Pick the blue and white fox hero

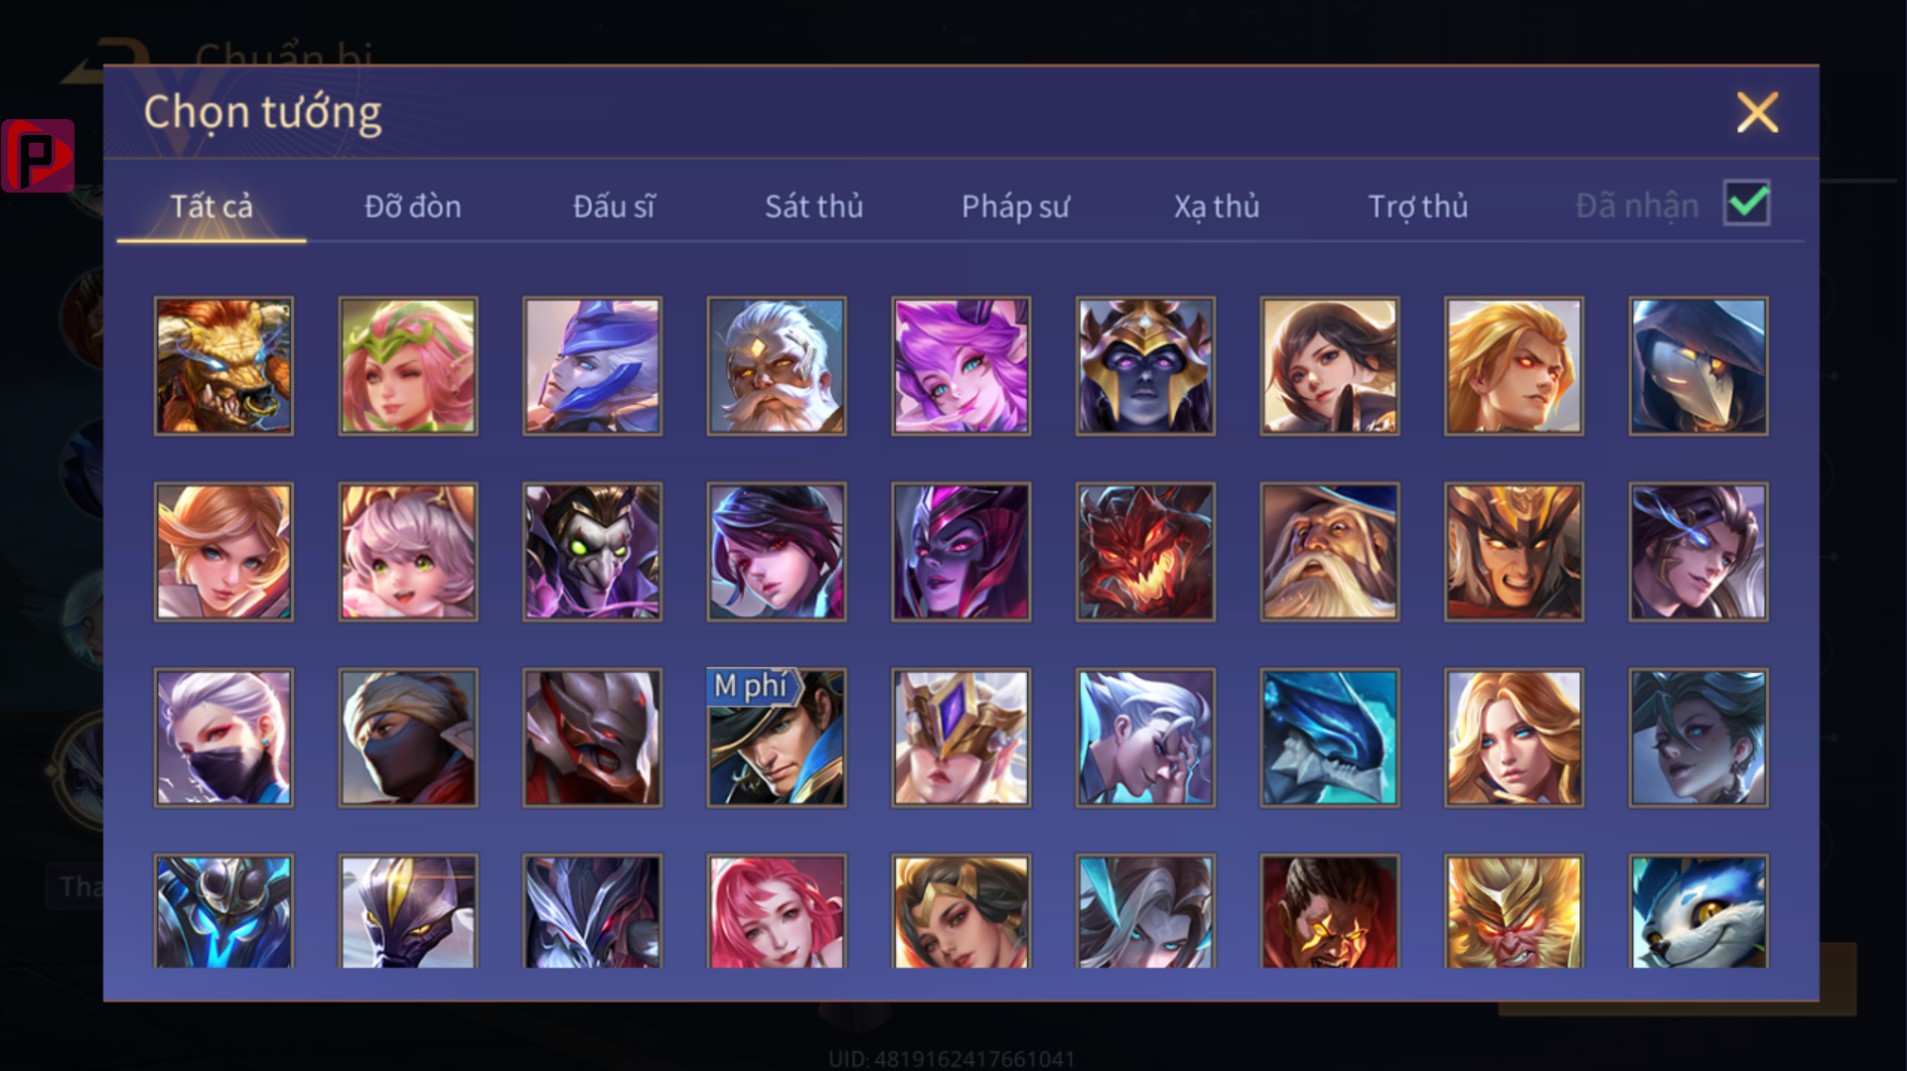1699,911
